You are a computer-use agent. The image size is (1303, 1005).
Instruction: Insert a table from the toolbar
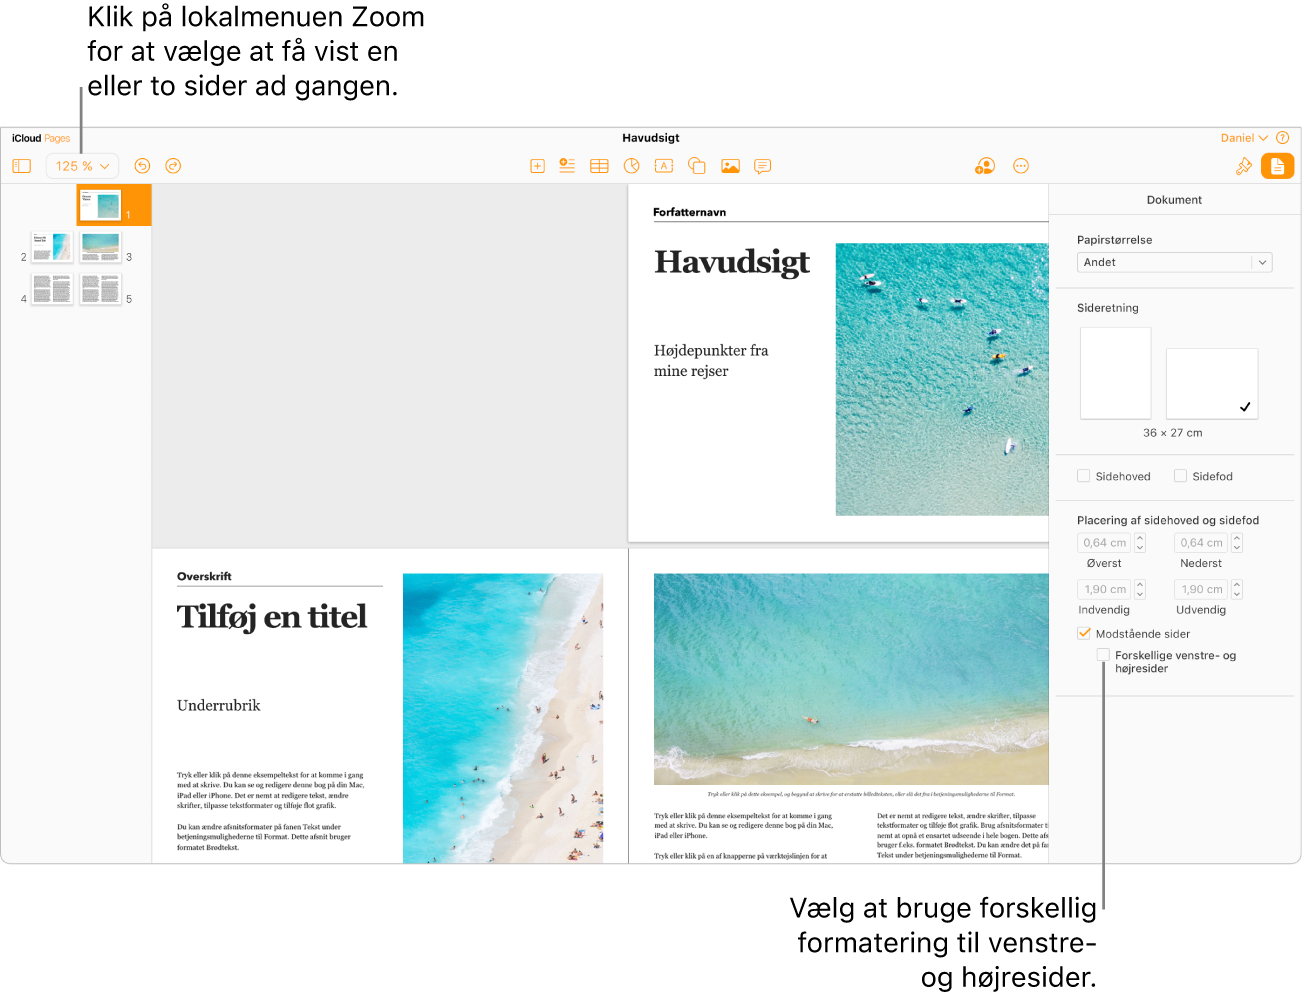point(599,166)
